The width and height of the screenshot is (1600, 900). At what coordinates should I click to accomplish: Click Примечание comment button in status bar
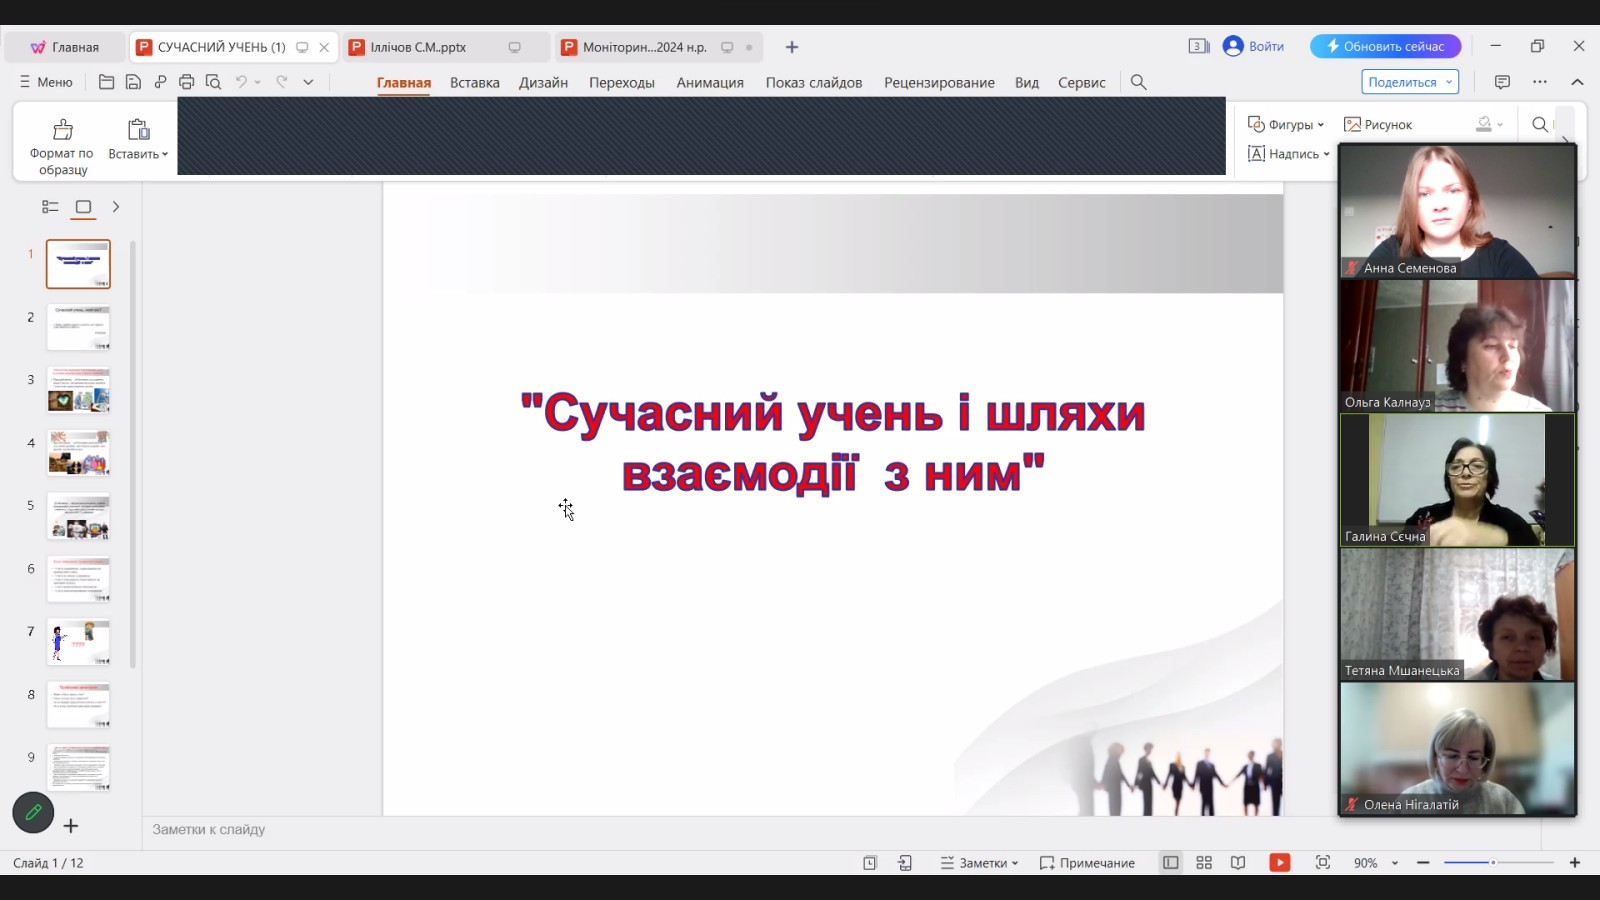click(1087, 862)
